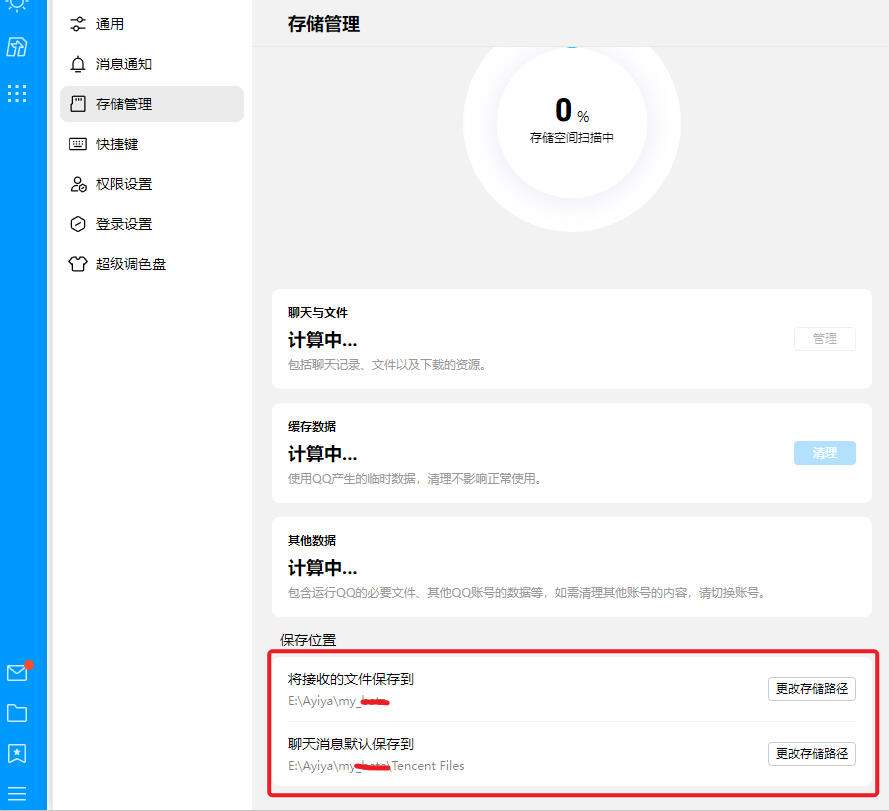Click the star bookmark favorites icon
Viewport: 889px width, 811px height.
pos(17,753)
